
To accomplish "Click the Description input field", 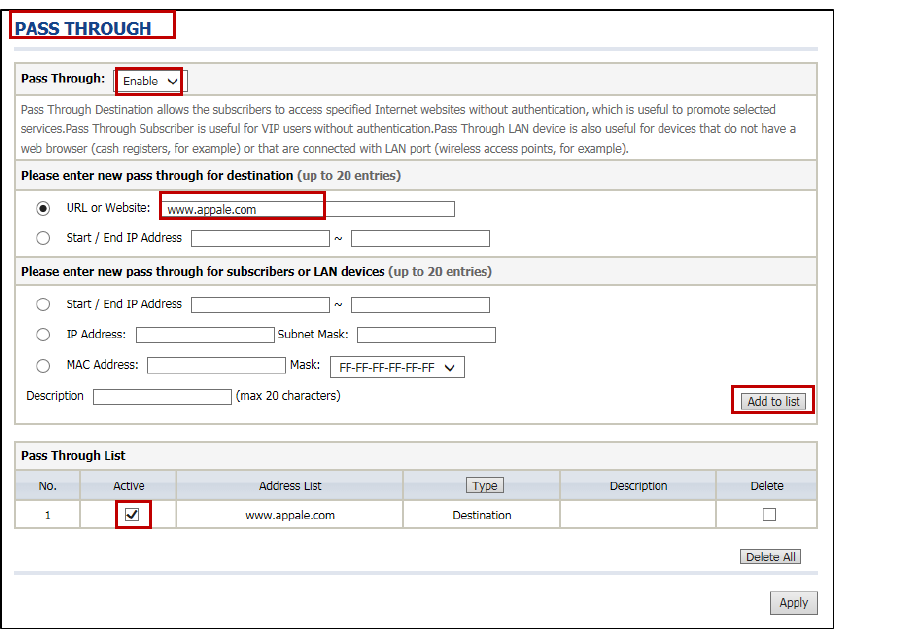I will click(162, 397).
